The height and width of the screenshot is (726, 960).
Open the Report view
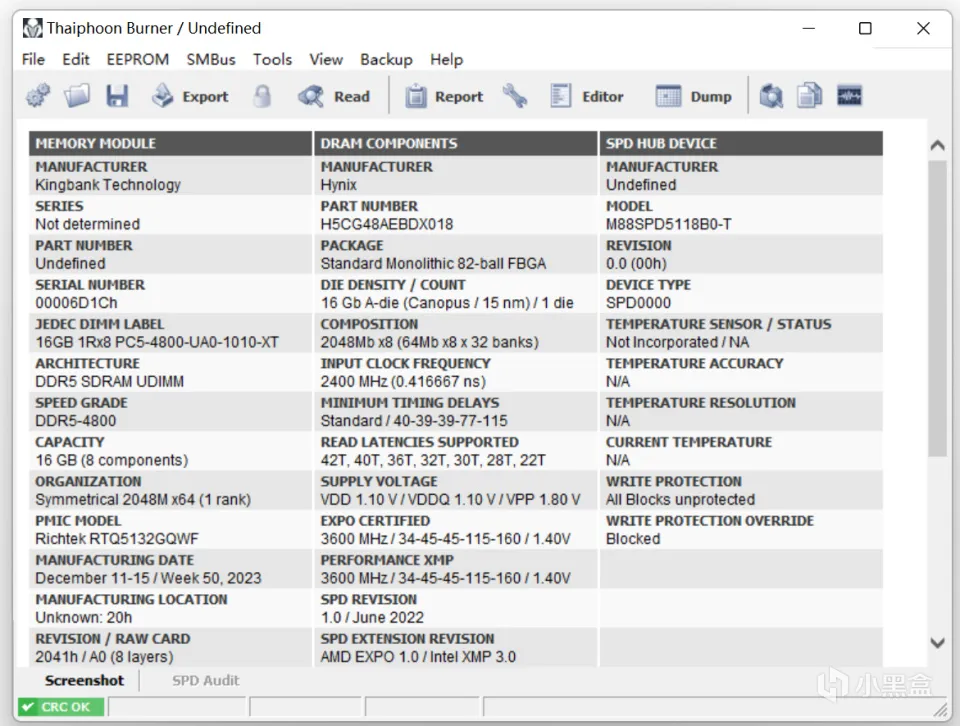(444, 96)
